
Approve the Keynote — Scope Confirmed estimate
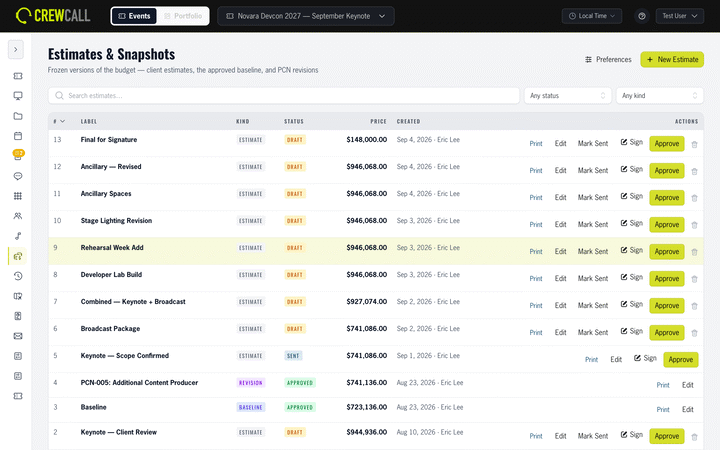click(681, 360)
